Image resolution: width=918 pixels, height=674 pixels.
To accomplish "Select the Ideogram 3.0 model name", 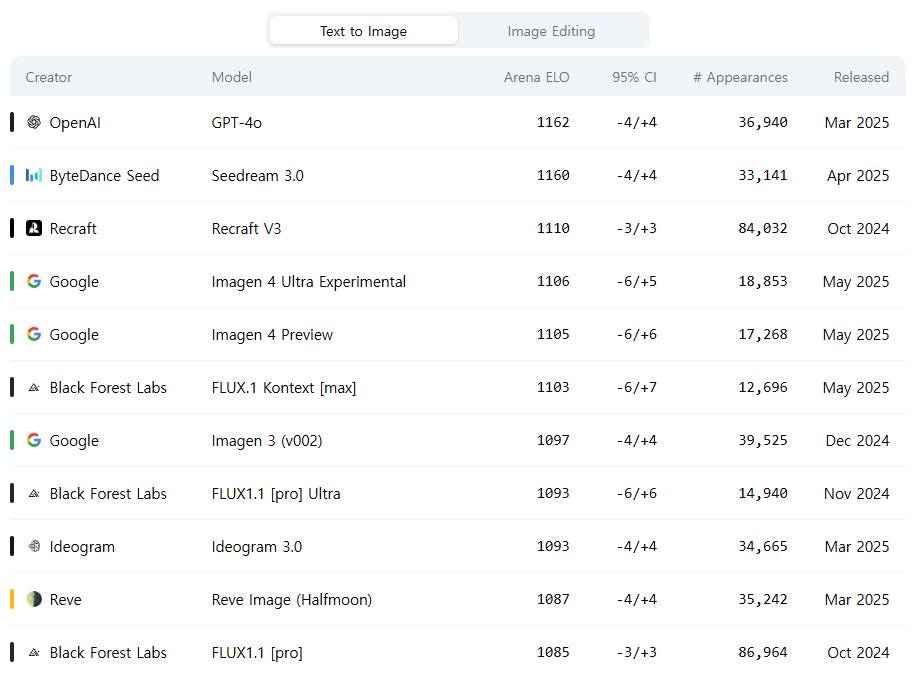I will click(257, 546).
